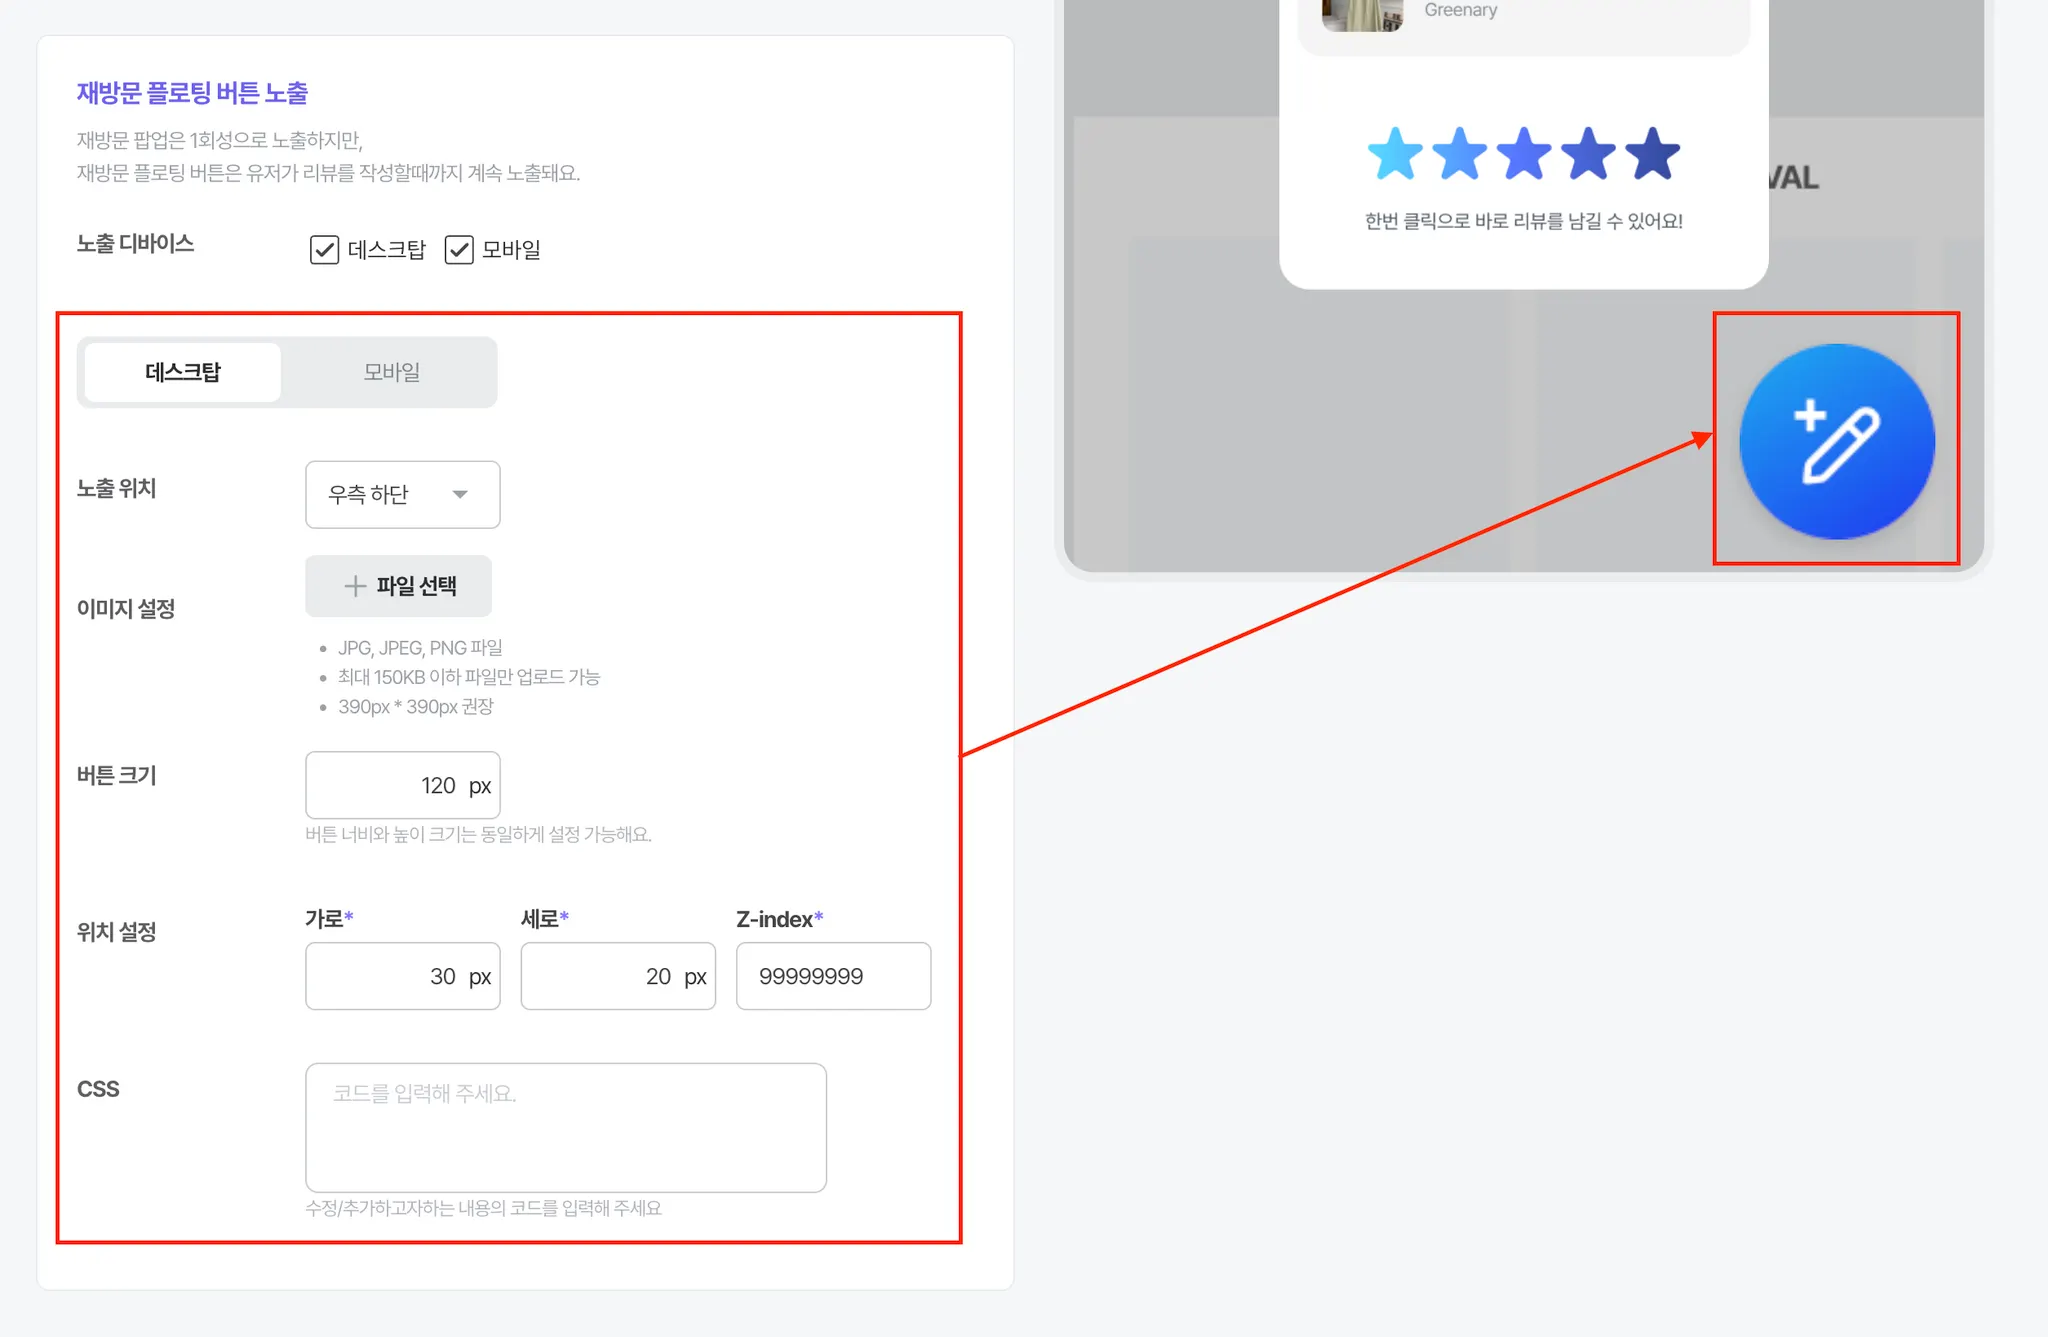Click the Z-index input field
Viewport: 2048px width, 1337px height.
[x=832, y=976]
